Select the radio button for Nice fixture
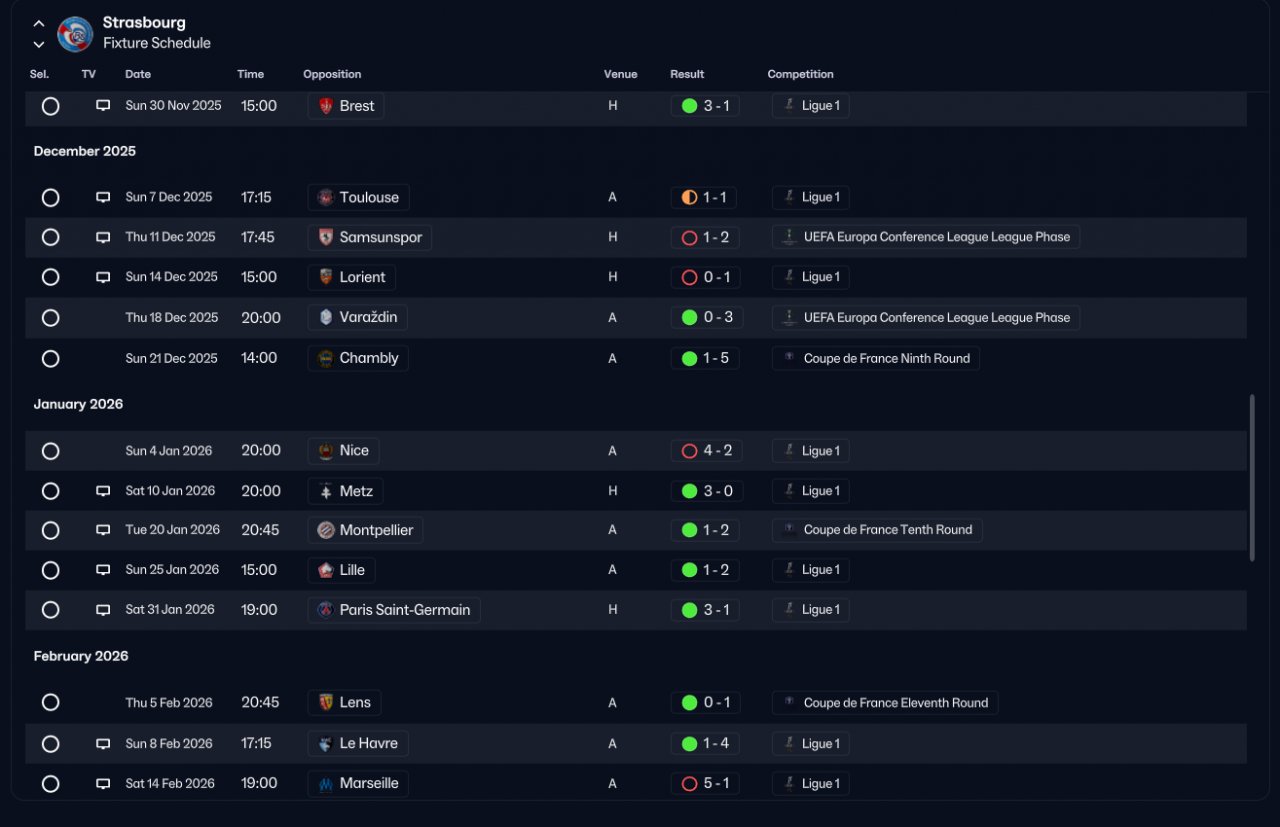 (51, 451)
